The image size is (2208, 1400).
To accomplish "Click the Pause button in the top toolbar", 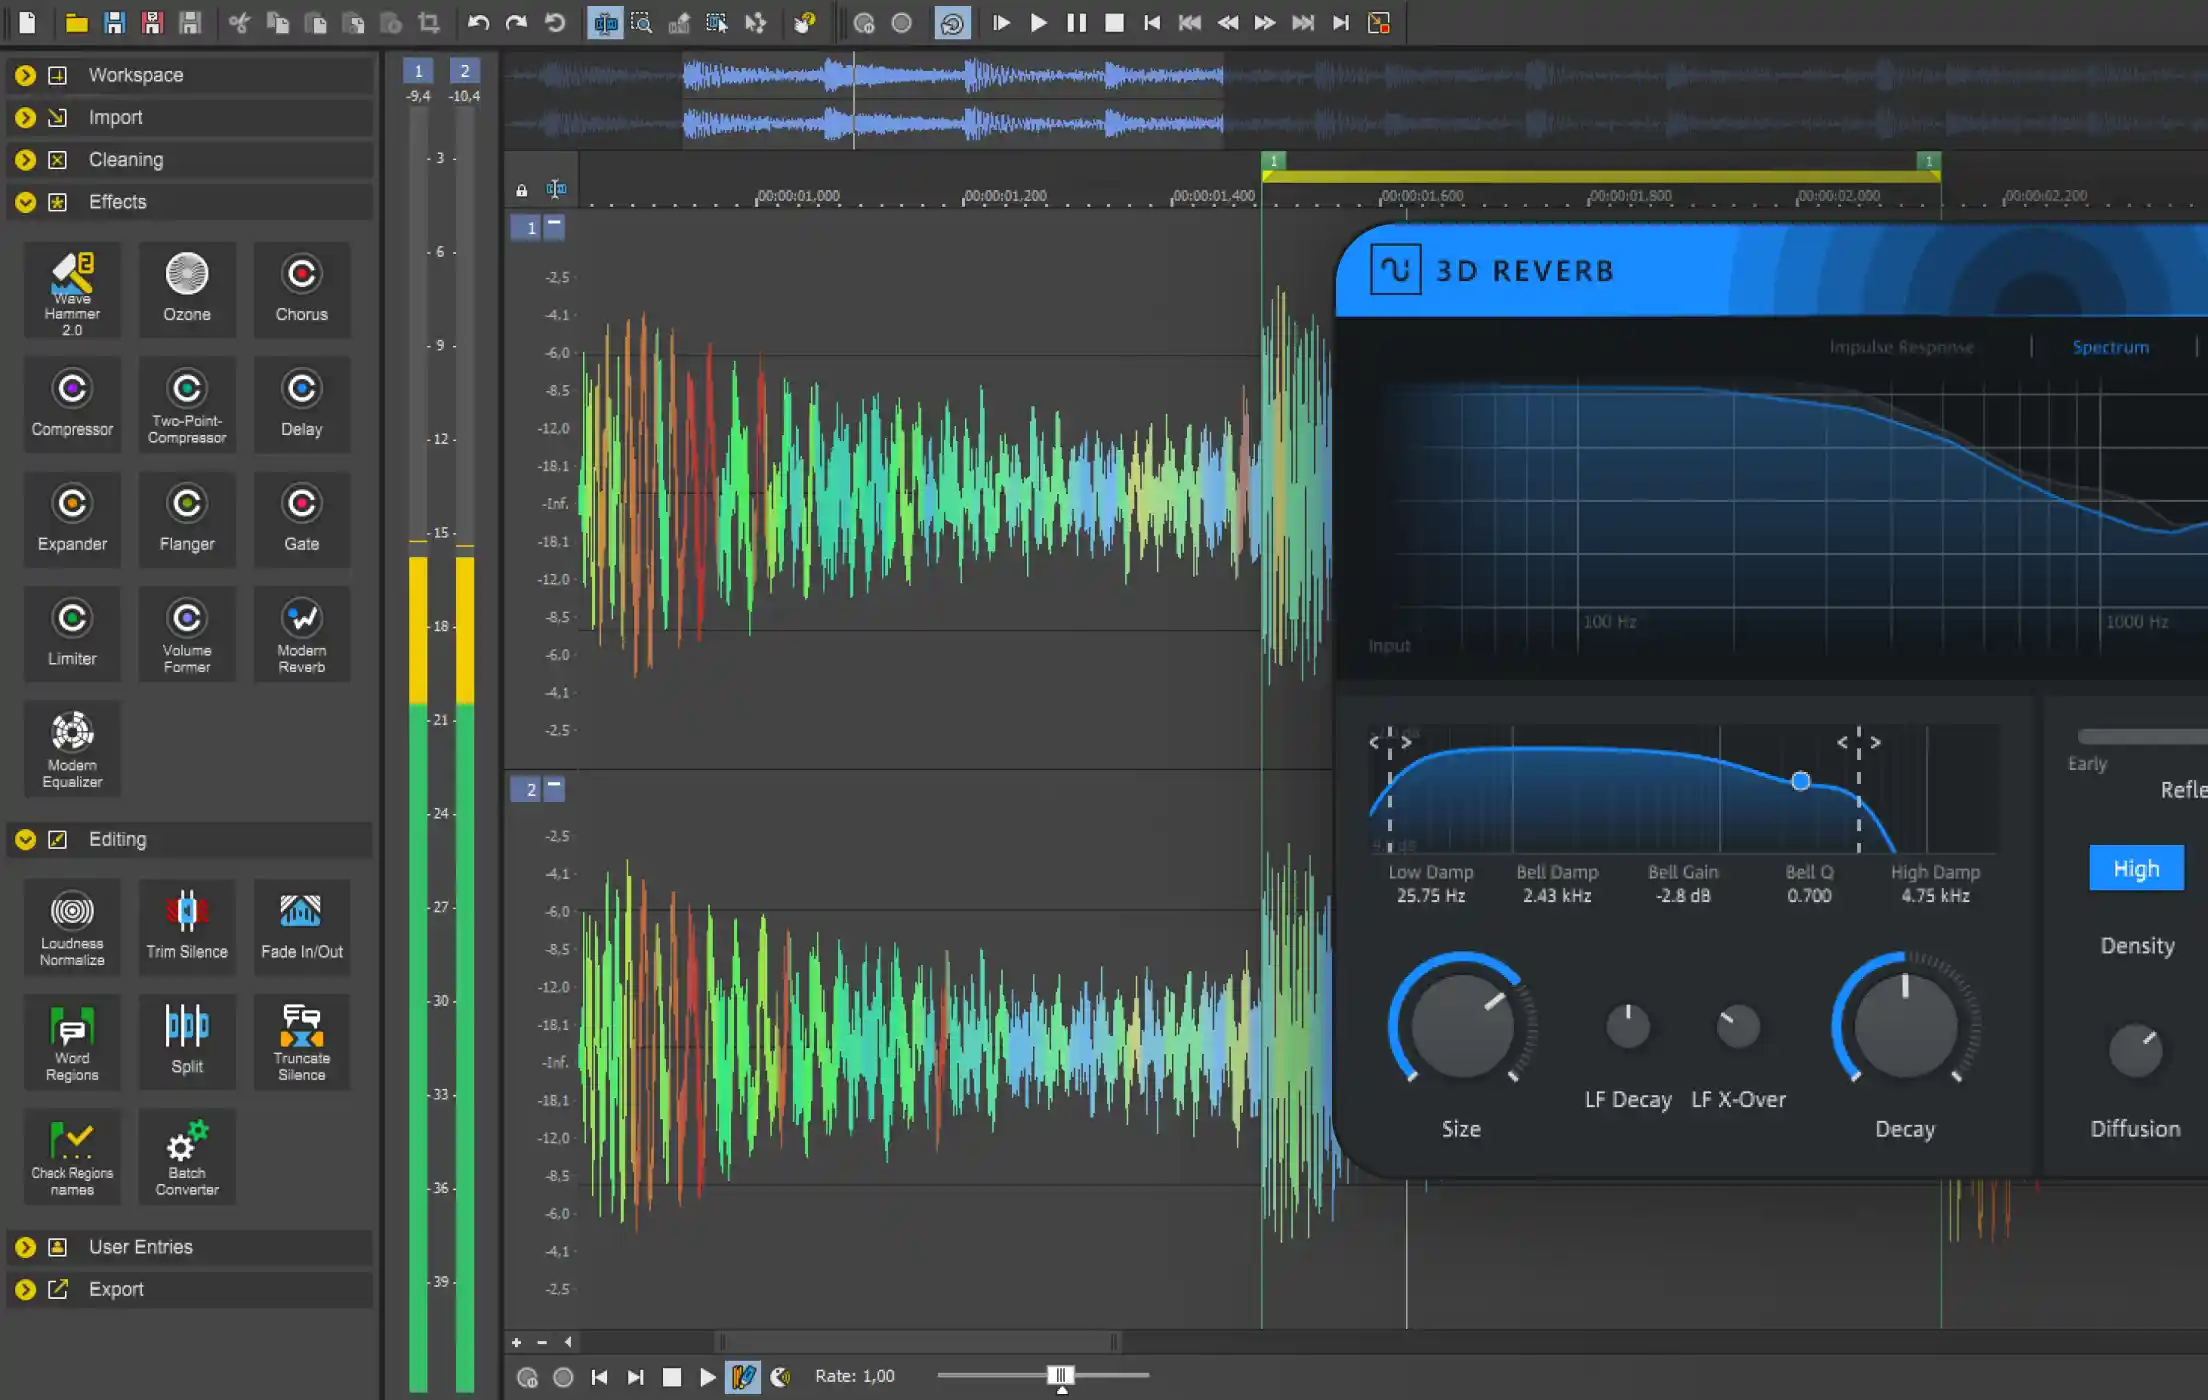I will tap(1076, 23).
